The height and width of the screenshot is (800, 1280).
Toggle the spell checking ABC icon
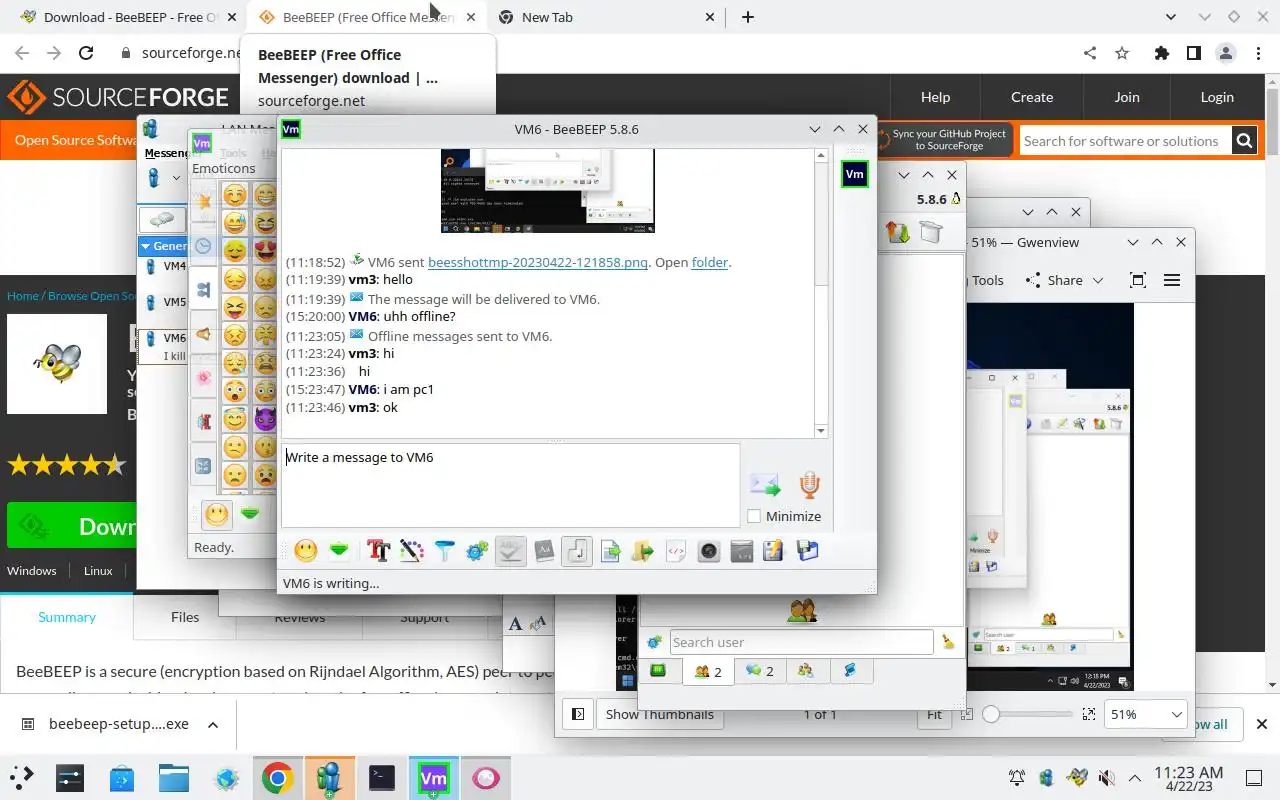point(511,550)
